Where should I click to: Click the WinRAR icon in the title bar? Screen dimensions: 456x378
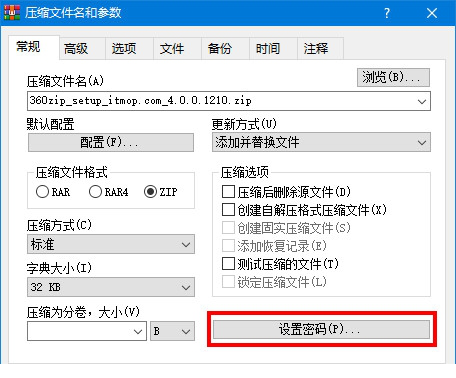[x=12, y=13]
